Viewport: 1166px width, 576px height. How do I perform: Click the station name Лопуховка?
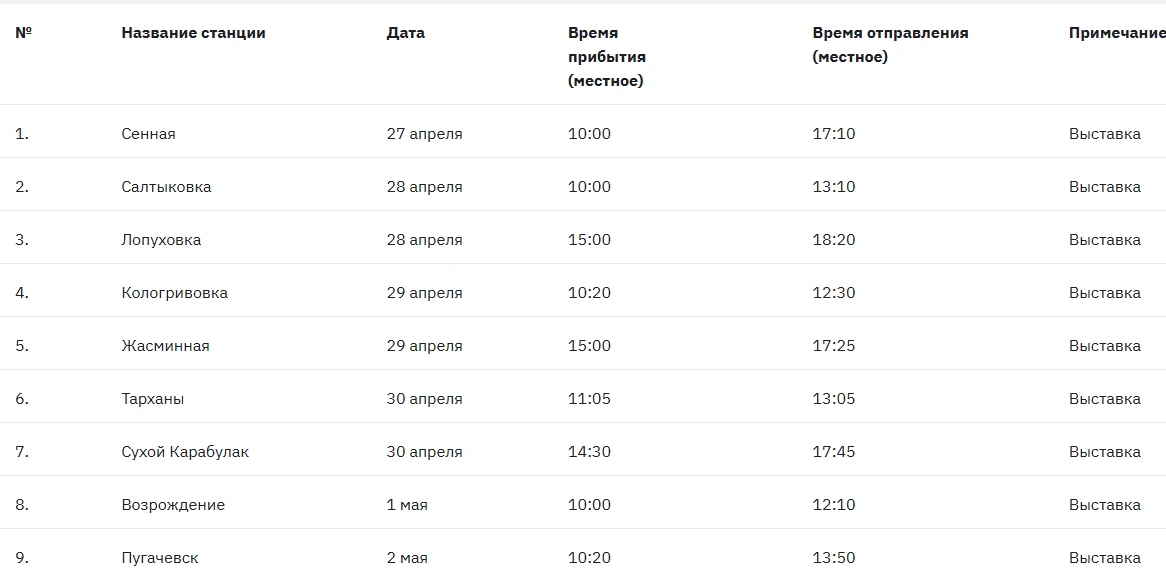click(161, 240)
